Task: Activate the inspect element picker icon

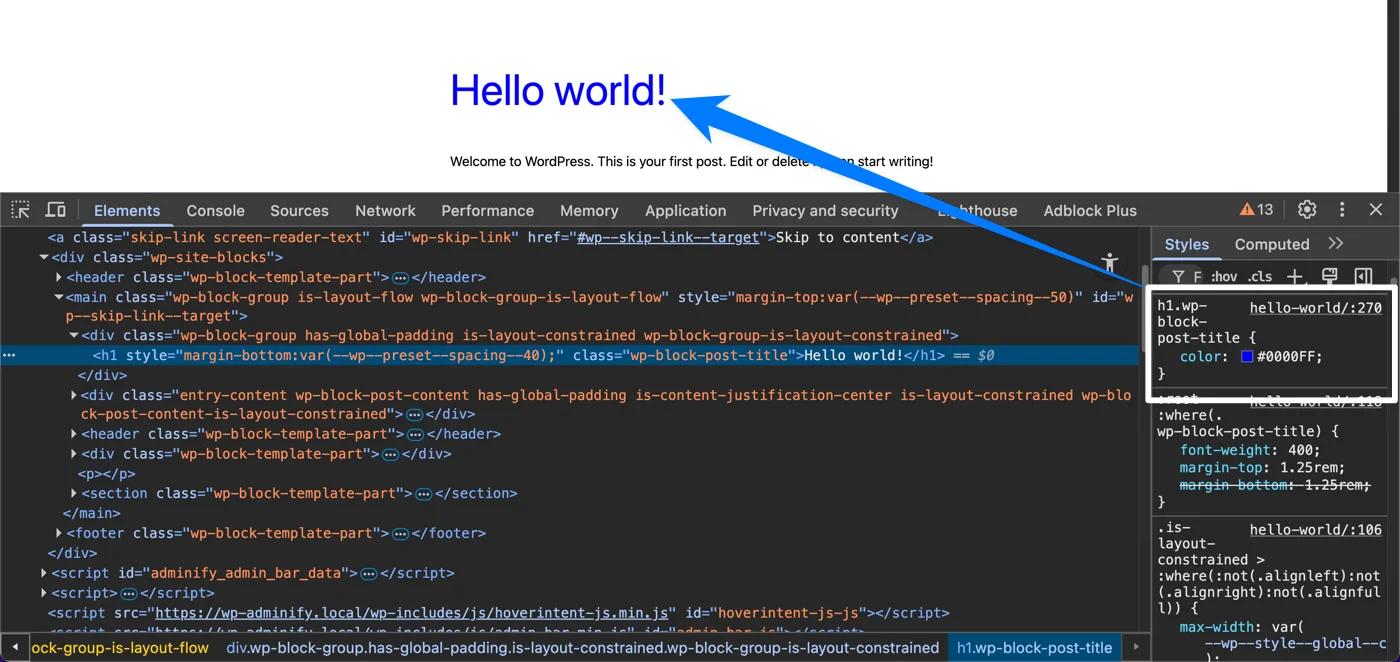Action: click(x=20, y=210)
